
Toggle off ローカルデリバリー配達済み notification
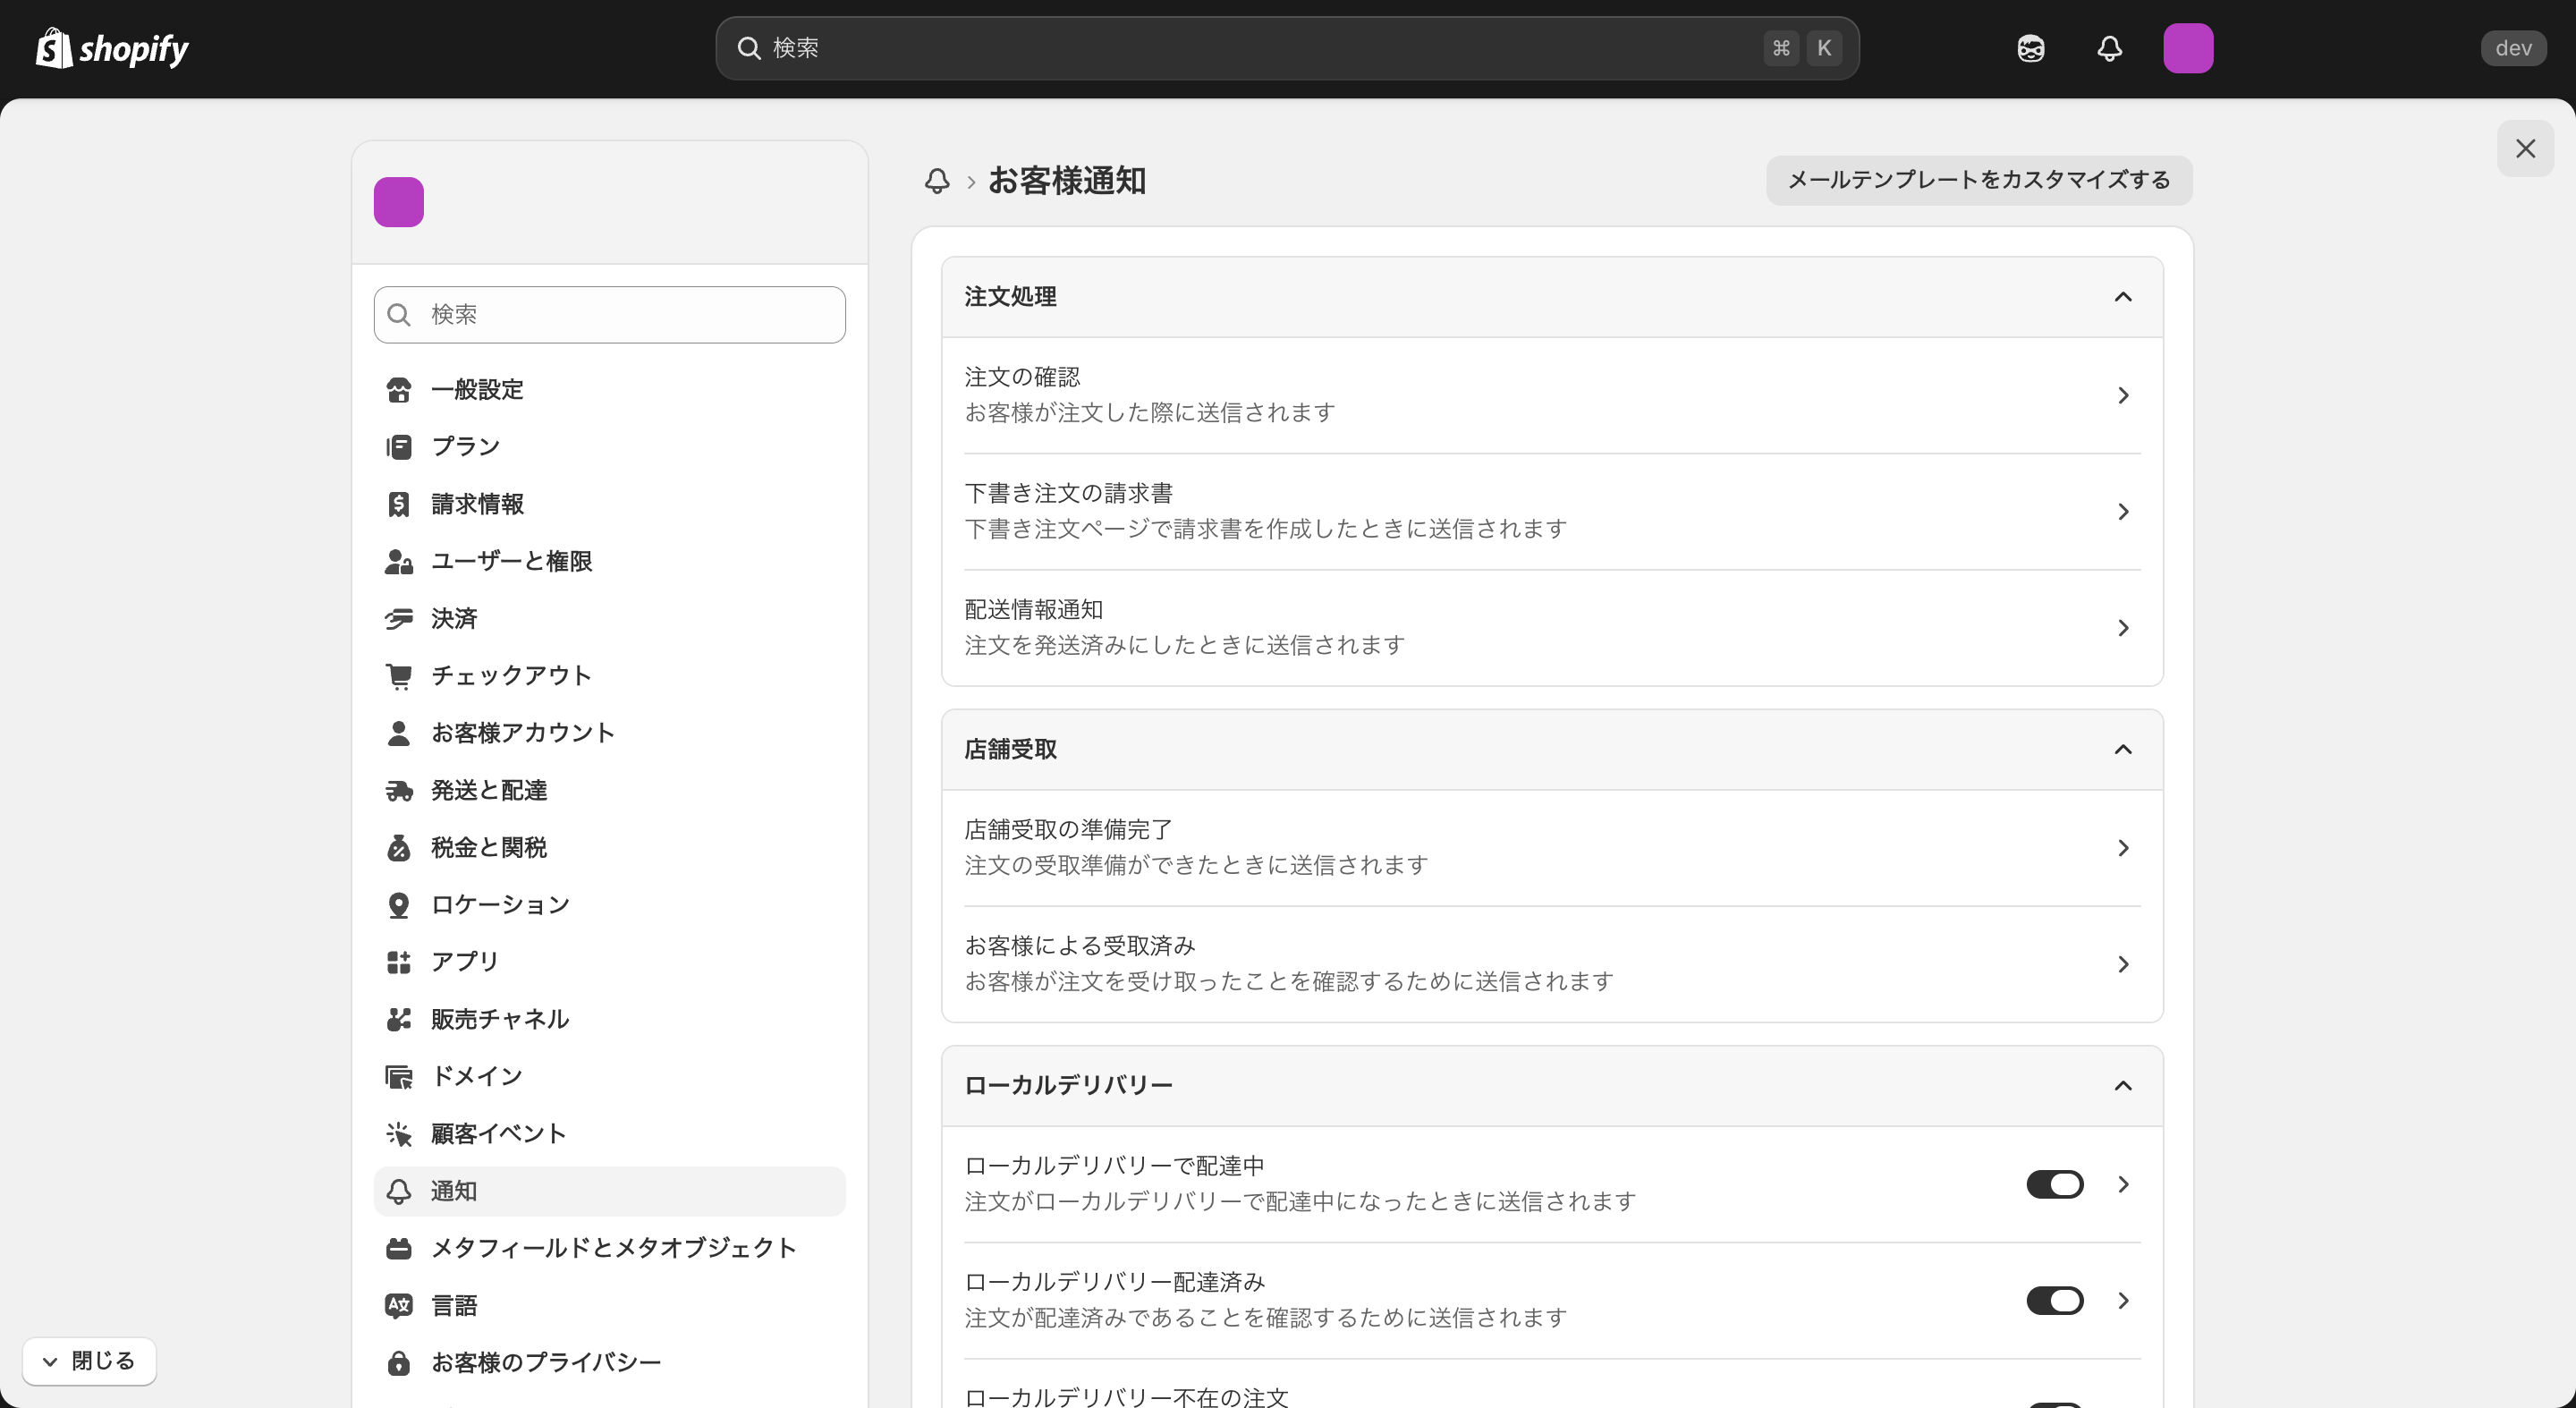pos(2054,1300)
